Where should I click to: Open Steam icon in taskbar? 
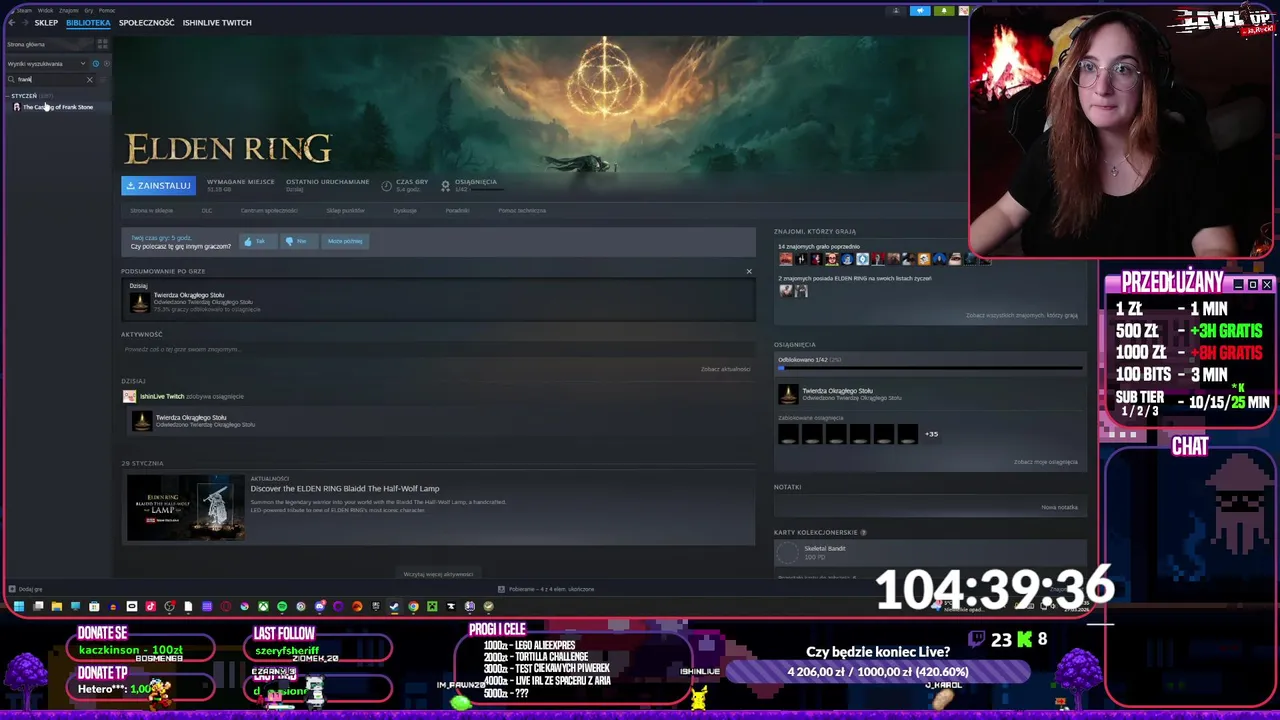click(394, 606)
